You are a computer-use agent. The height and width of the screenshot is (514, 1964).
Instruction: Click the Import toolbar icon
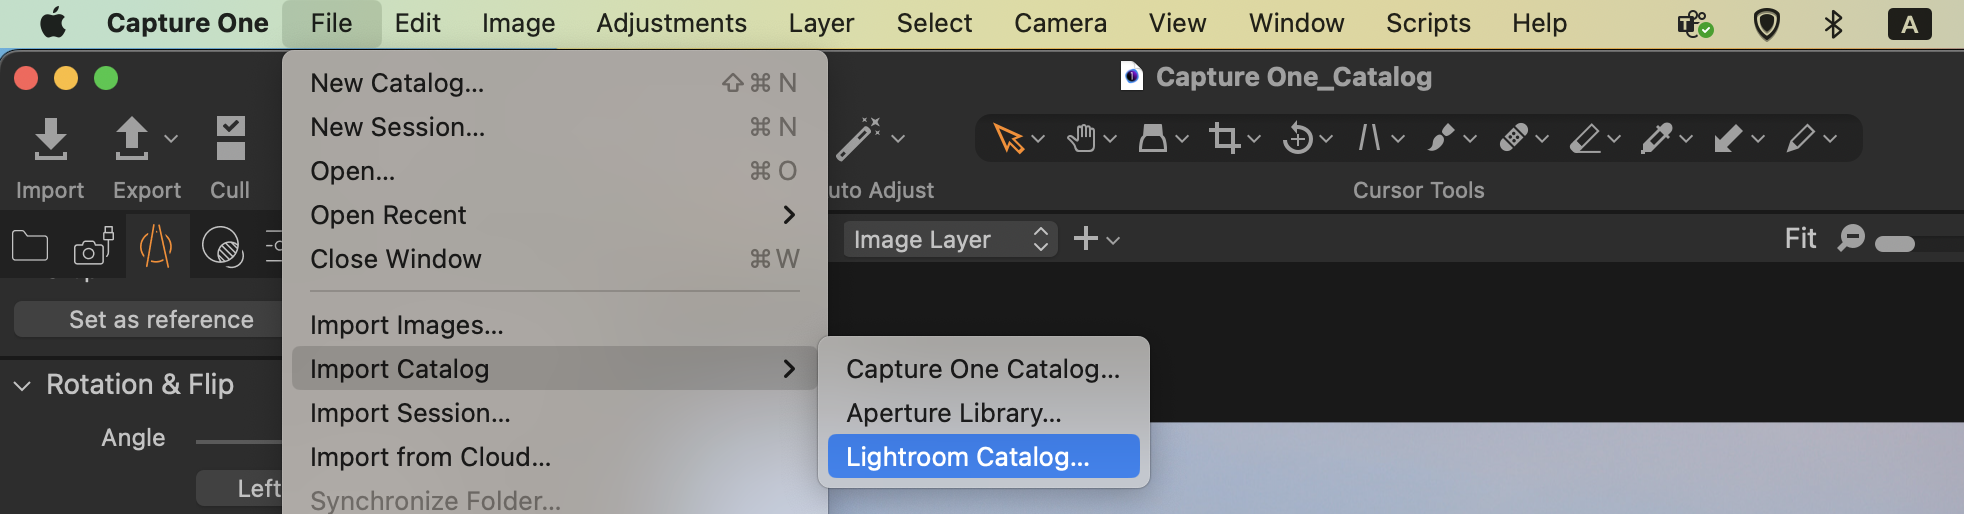[50, 140]
